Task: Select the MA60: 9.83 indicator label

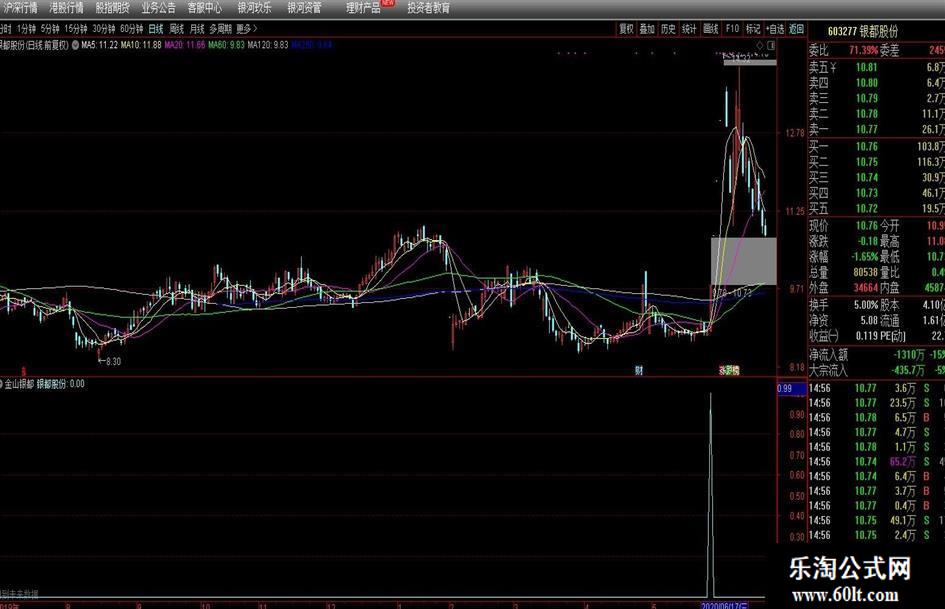Action: [x=227, y=45]
